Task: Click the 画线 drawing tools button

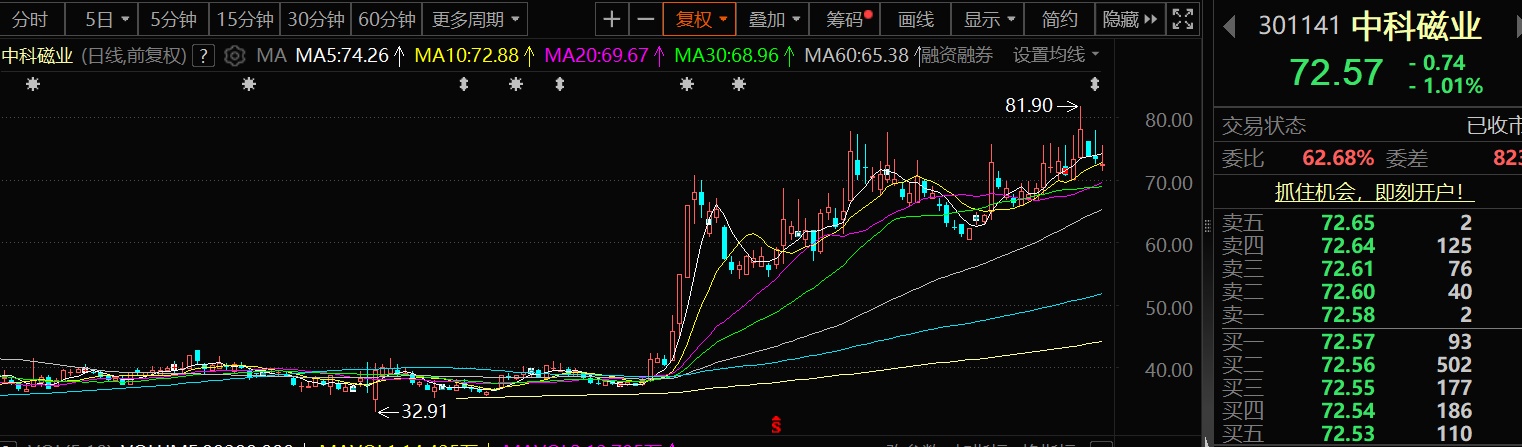Action: (x=915, y=18)
